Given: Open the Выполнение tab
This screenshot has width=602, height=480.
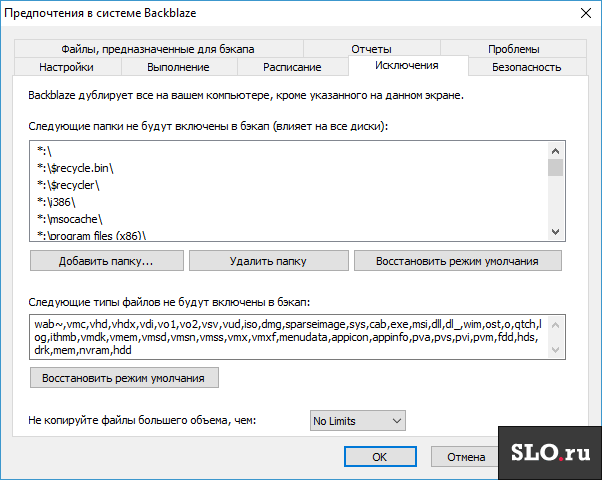Looking at the screenshot, I should pos(179,67).
